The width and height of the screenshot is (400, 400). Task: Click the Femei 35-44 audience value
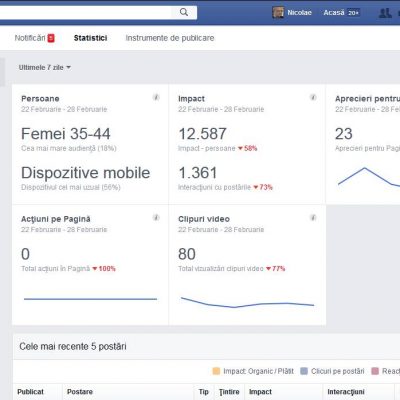[x=66, y=134]
